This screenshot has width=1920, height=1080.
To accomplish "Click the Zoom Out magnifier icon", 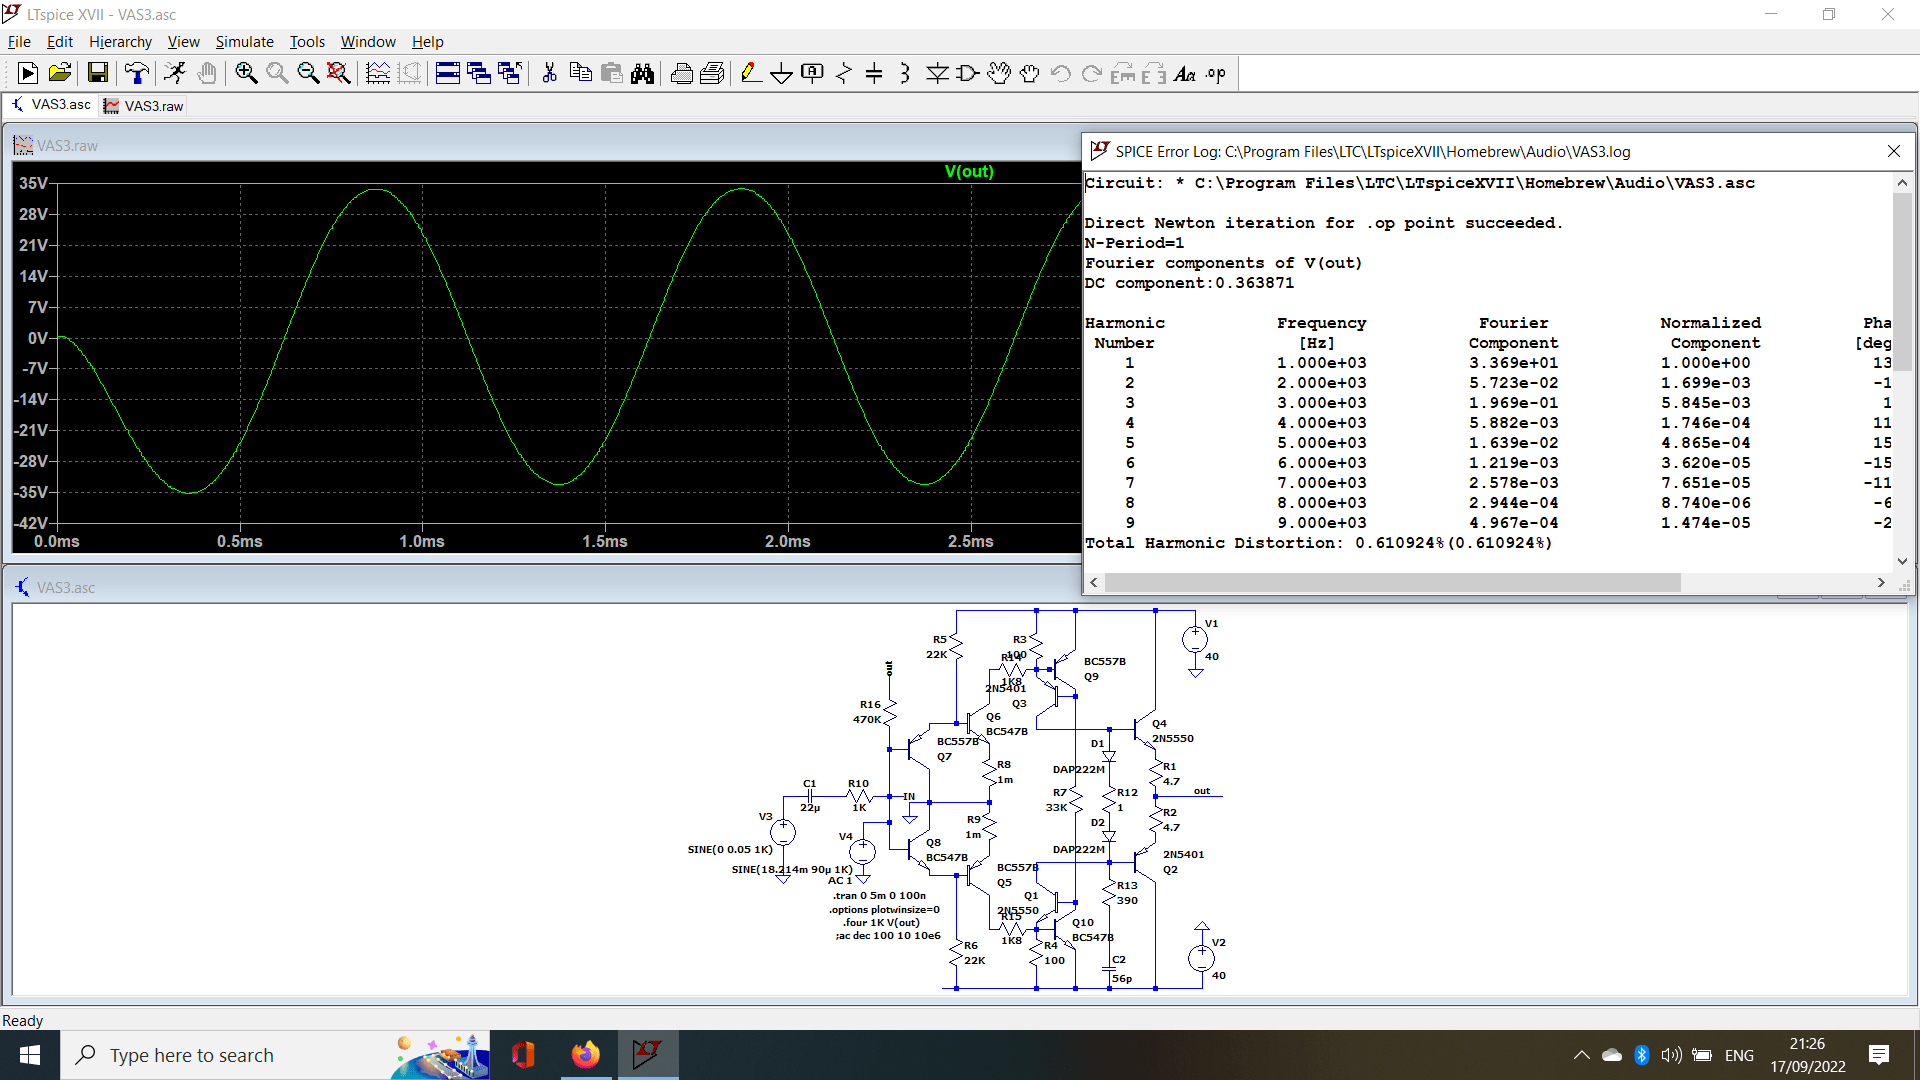I will 308,73.
